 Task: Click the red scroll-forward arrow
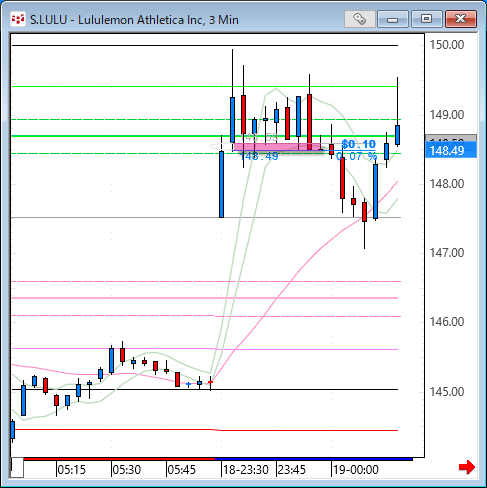pos(467,467)
